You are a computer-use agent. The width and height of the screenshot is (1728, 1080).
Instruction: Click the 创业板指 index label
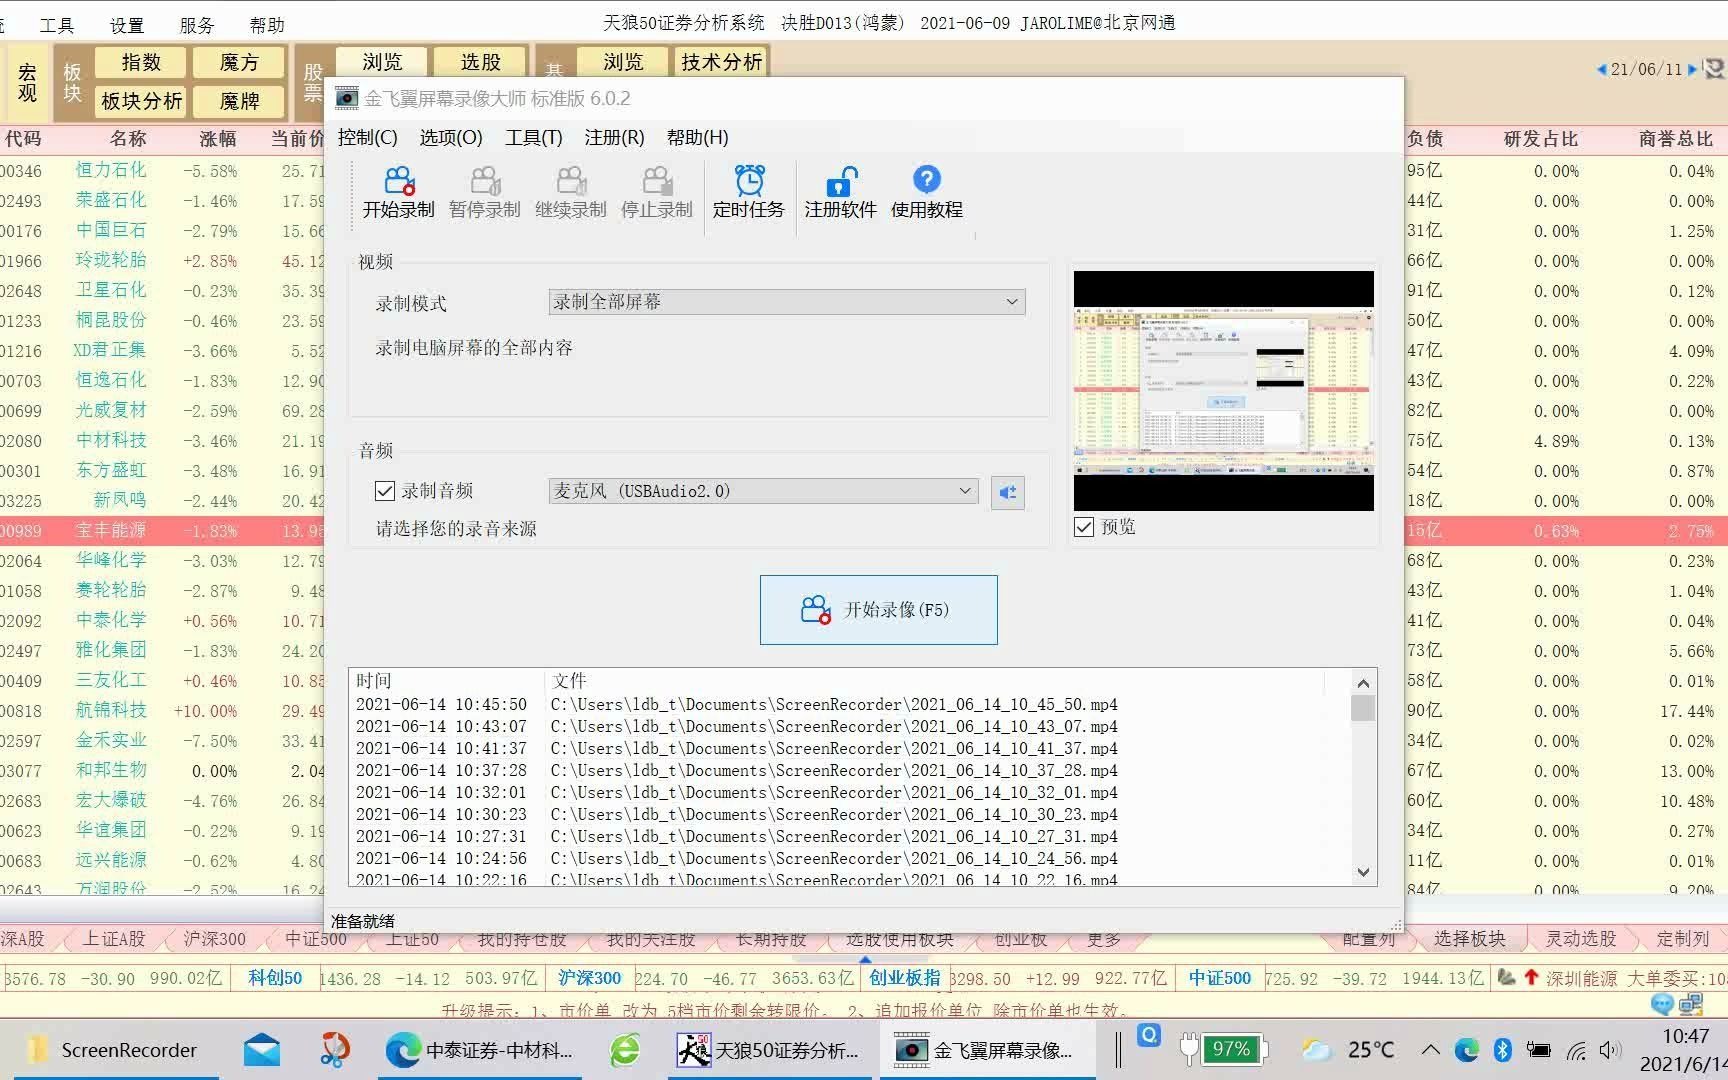click(904, 978)
